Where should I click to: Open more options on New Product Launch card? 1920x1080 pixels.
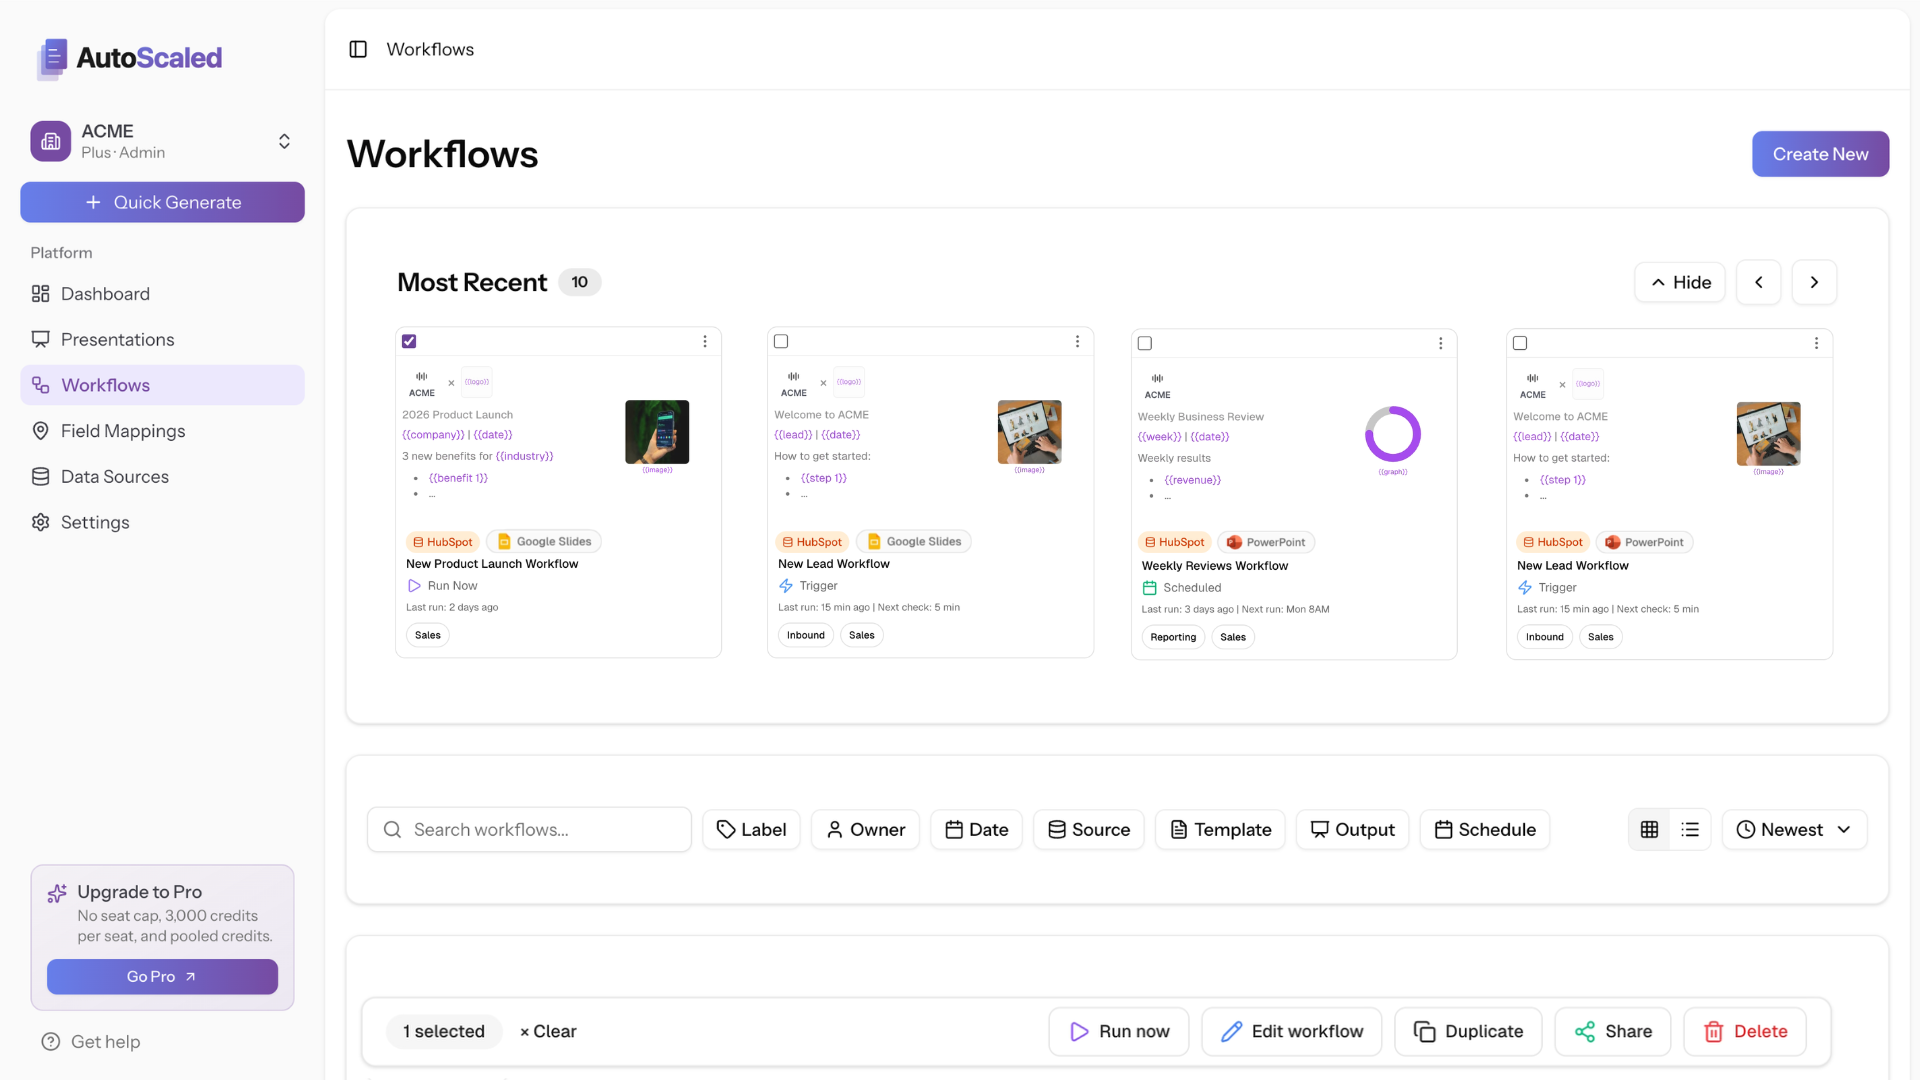tap(705, 341)
